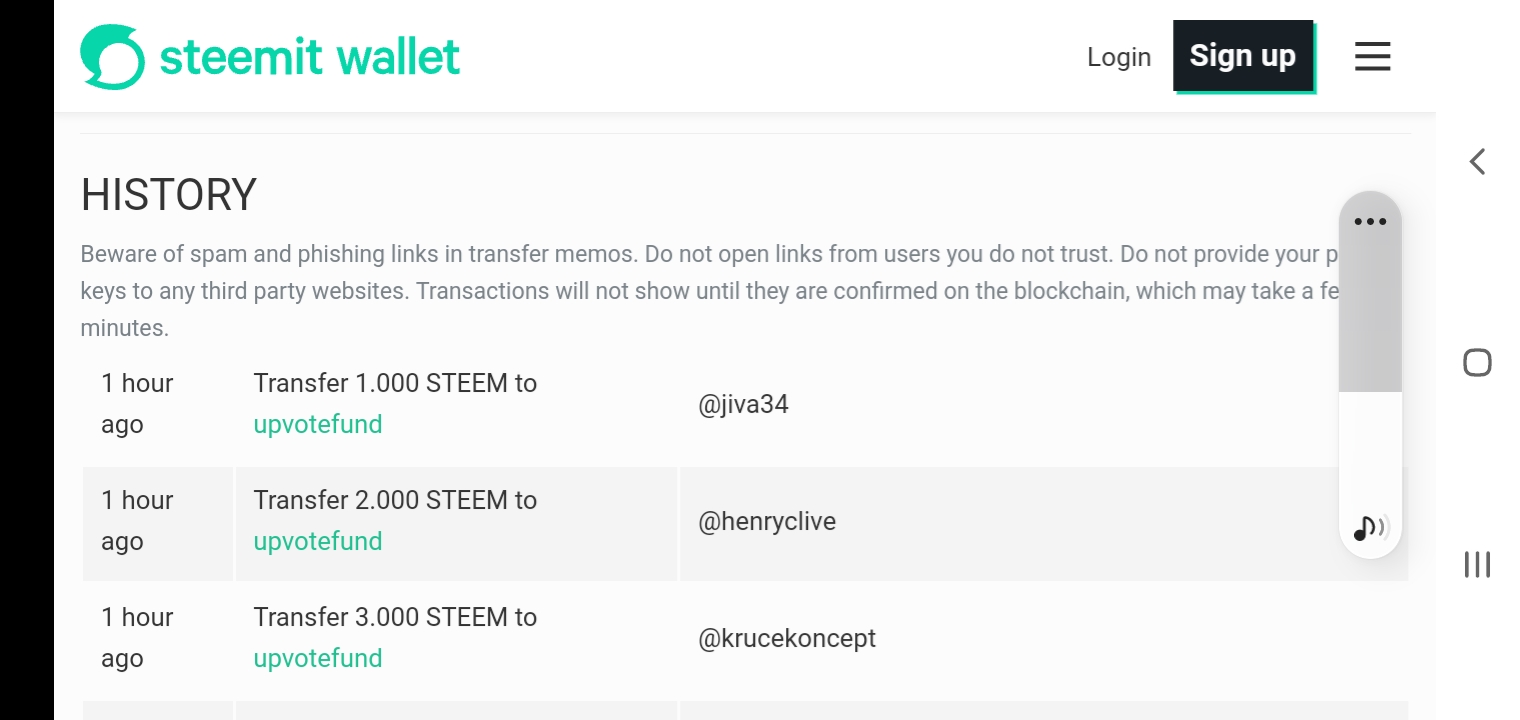This screenshot has width=1520, height=720.
Task: Adjust the media volume slider
Action: click(1370, 390)
